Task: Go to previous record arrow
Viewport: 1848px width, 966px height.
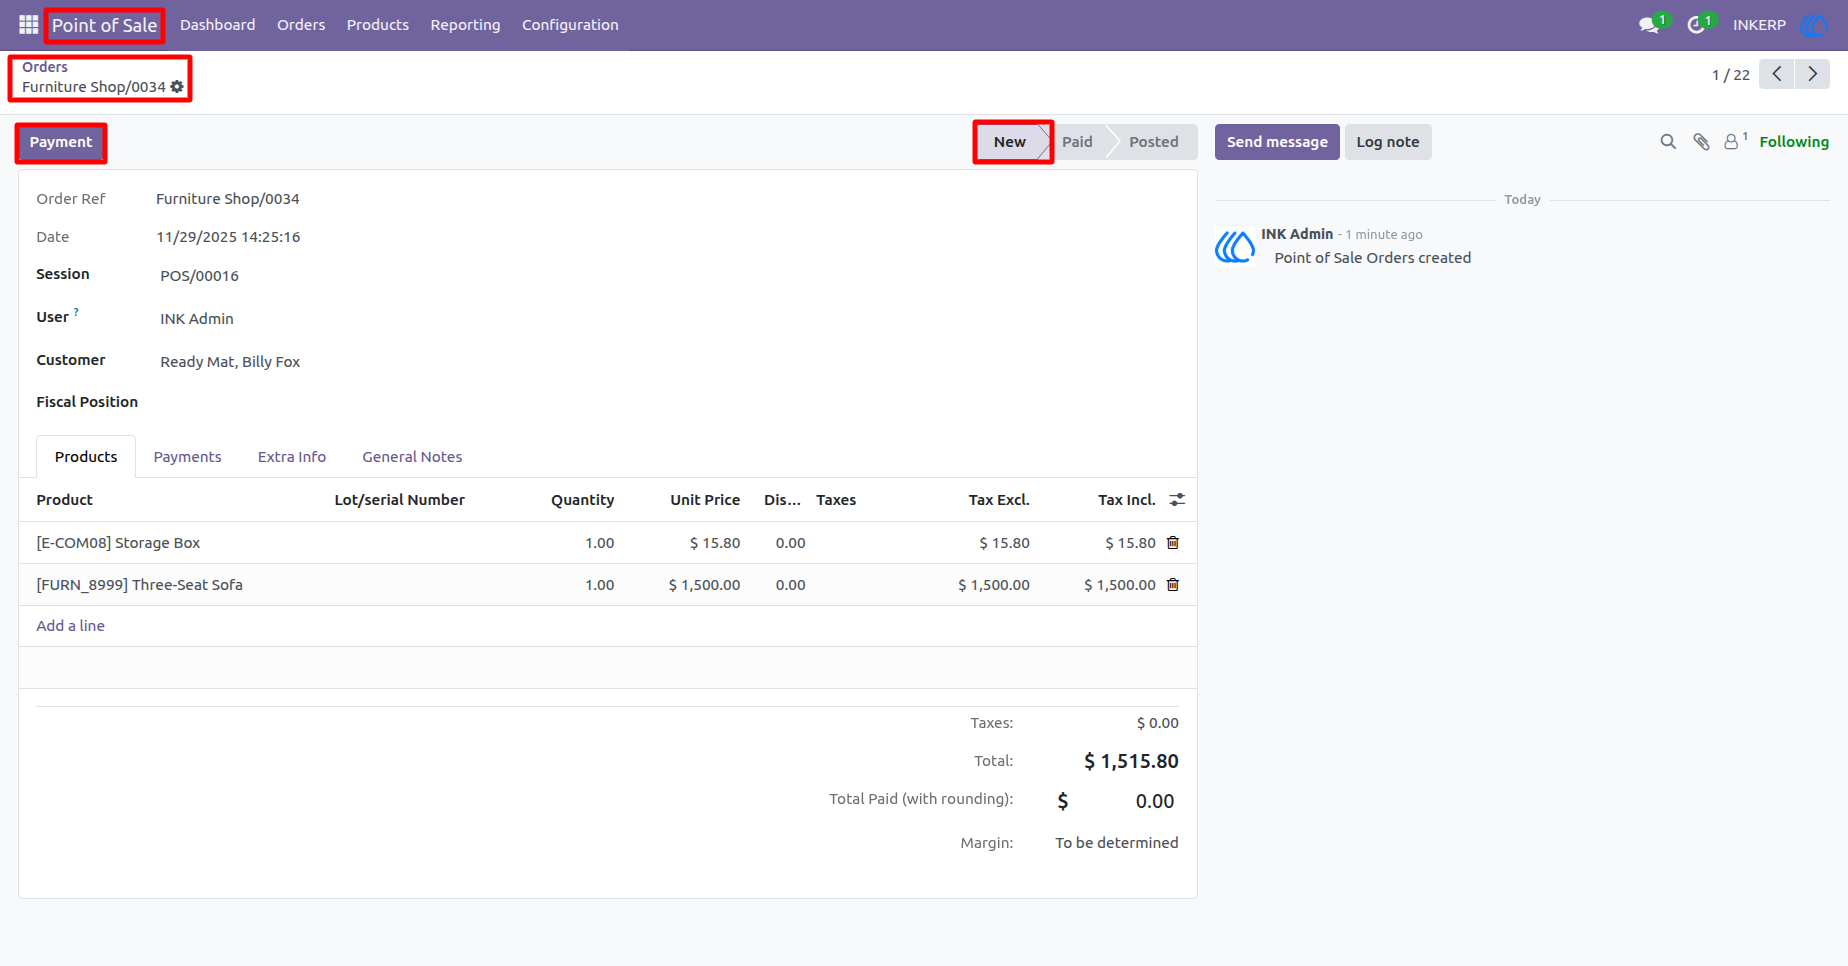Action: 1777,74
